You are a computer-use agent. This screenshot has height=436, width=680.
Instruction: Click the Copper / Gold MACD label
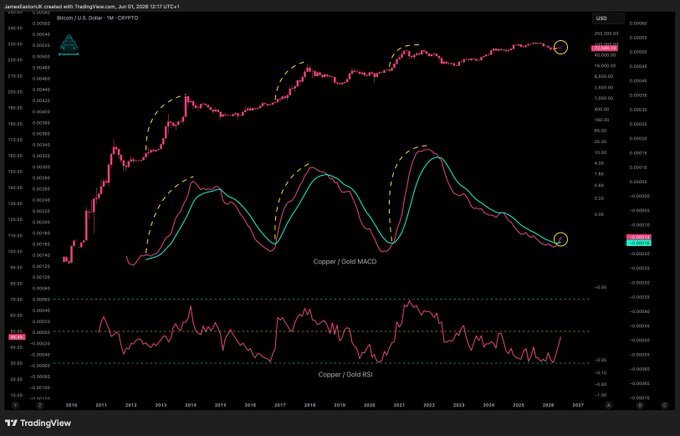click(x=345, y=262)
